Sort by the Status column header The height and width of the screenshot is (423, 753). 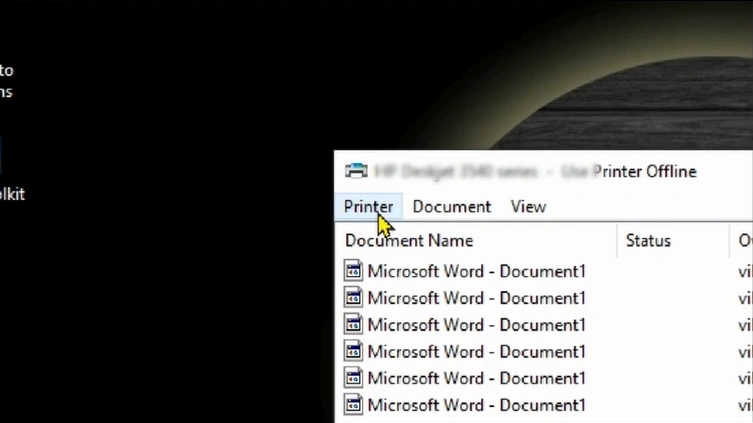point(648,240)
